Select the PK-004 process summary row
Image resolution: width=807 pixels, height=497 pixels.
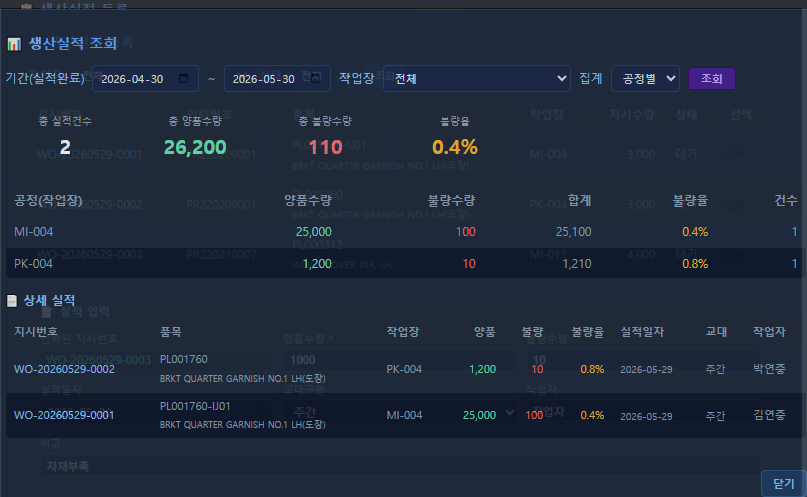tap(406, 263)
